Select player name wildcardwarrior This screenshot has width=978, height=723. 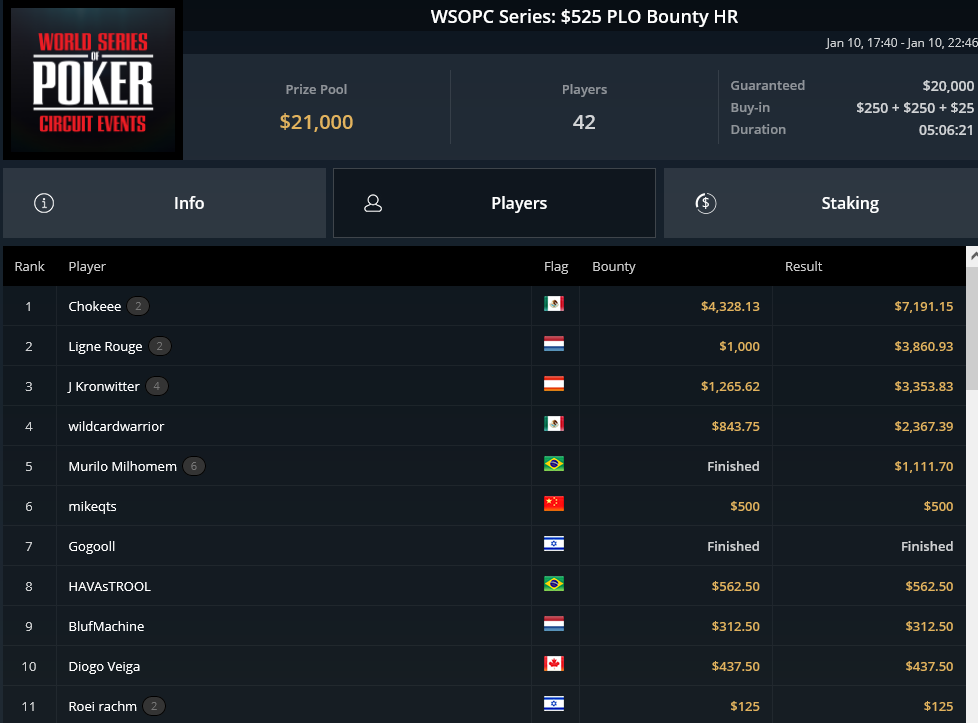pyautogui.click(x=116, y=426)
